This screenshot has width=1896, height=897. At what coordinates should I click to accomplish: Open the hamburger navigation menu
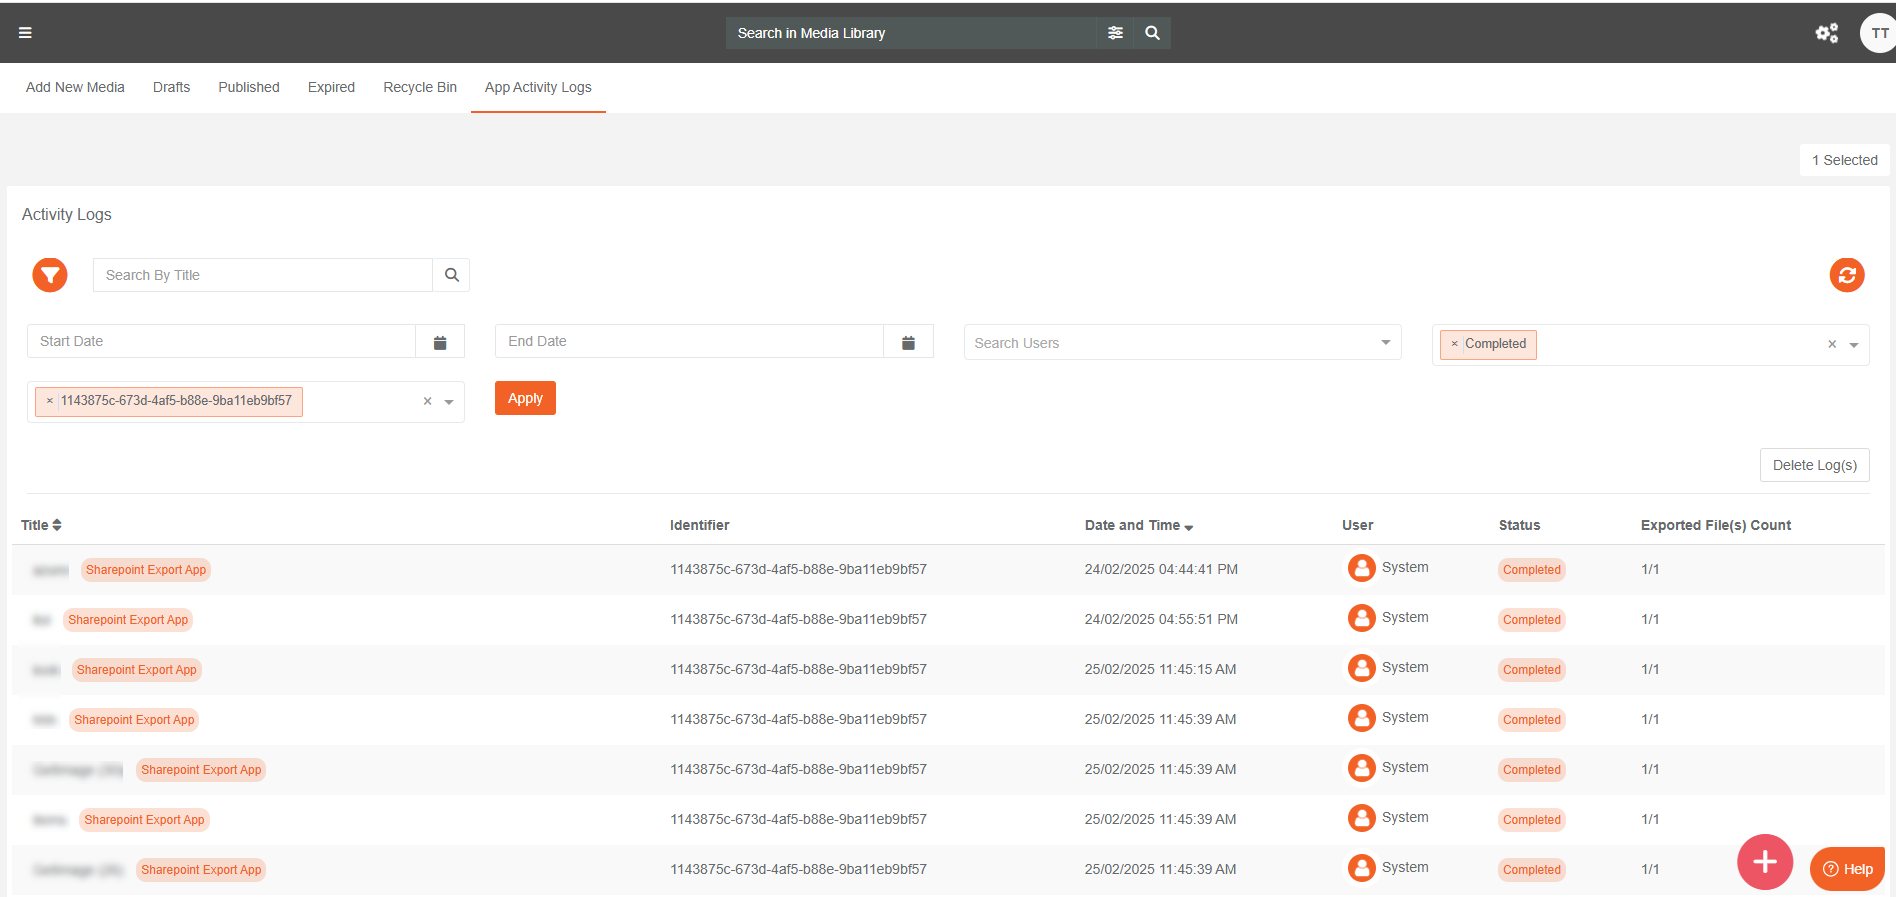click(x=25, y=33)
